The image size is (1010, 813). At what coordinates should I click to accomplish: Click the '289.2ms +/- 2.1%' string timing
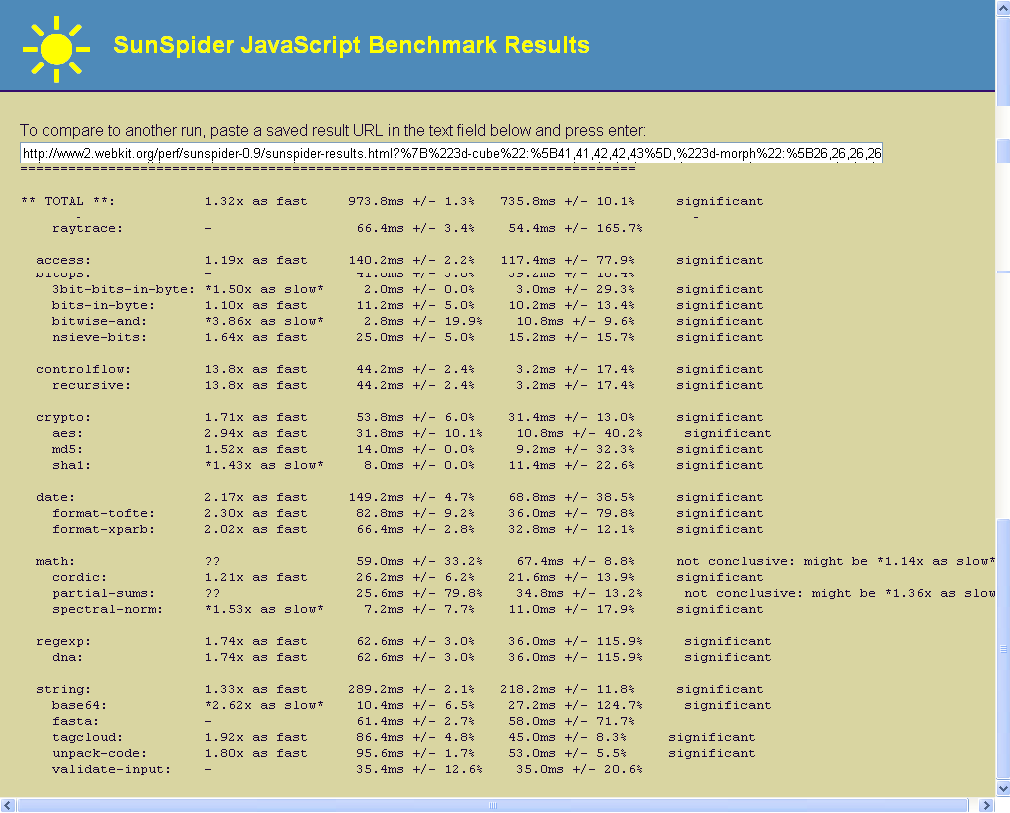tap(411, 690)
